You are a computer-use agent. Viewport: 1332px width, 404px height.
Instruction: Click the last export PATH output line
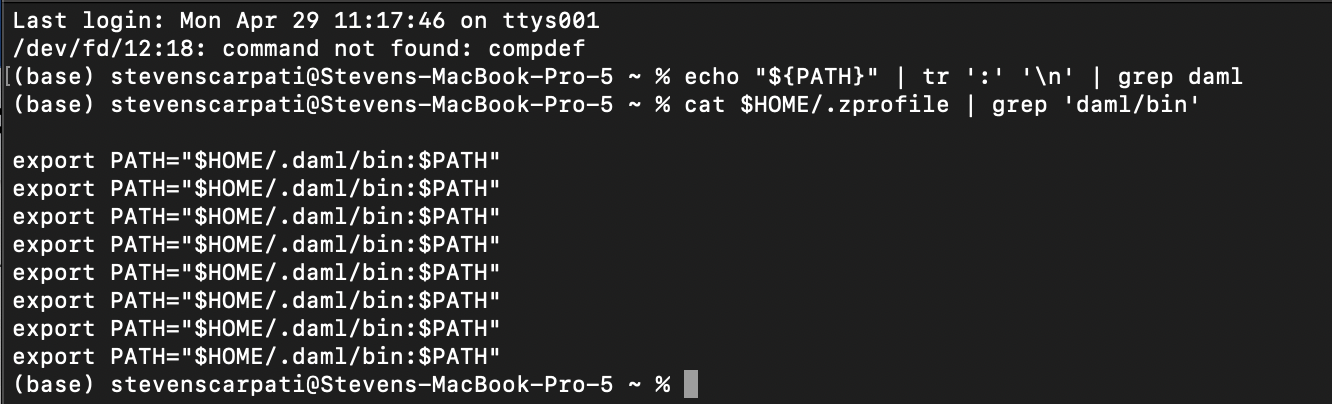256,356
